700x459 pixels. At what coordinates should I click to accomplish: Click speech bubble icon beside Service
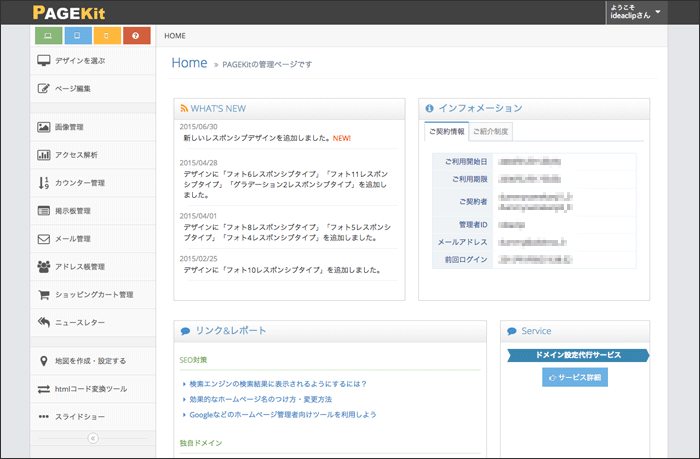click(512, 331)
